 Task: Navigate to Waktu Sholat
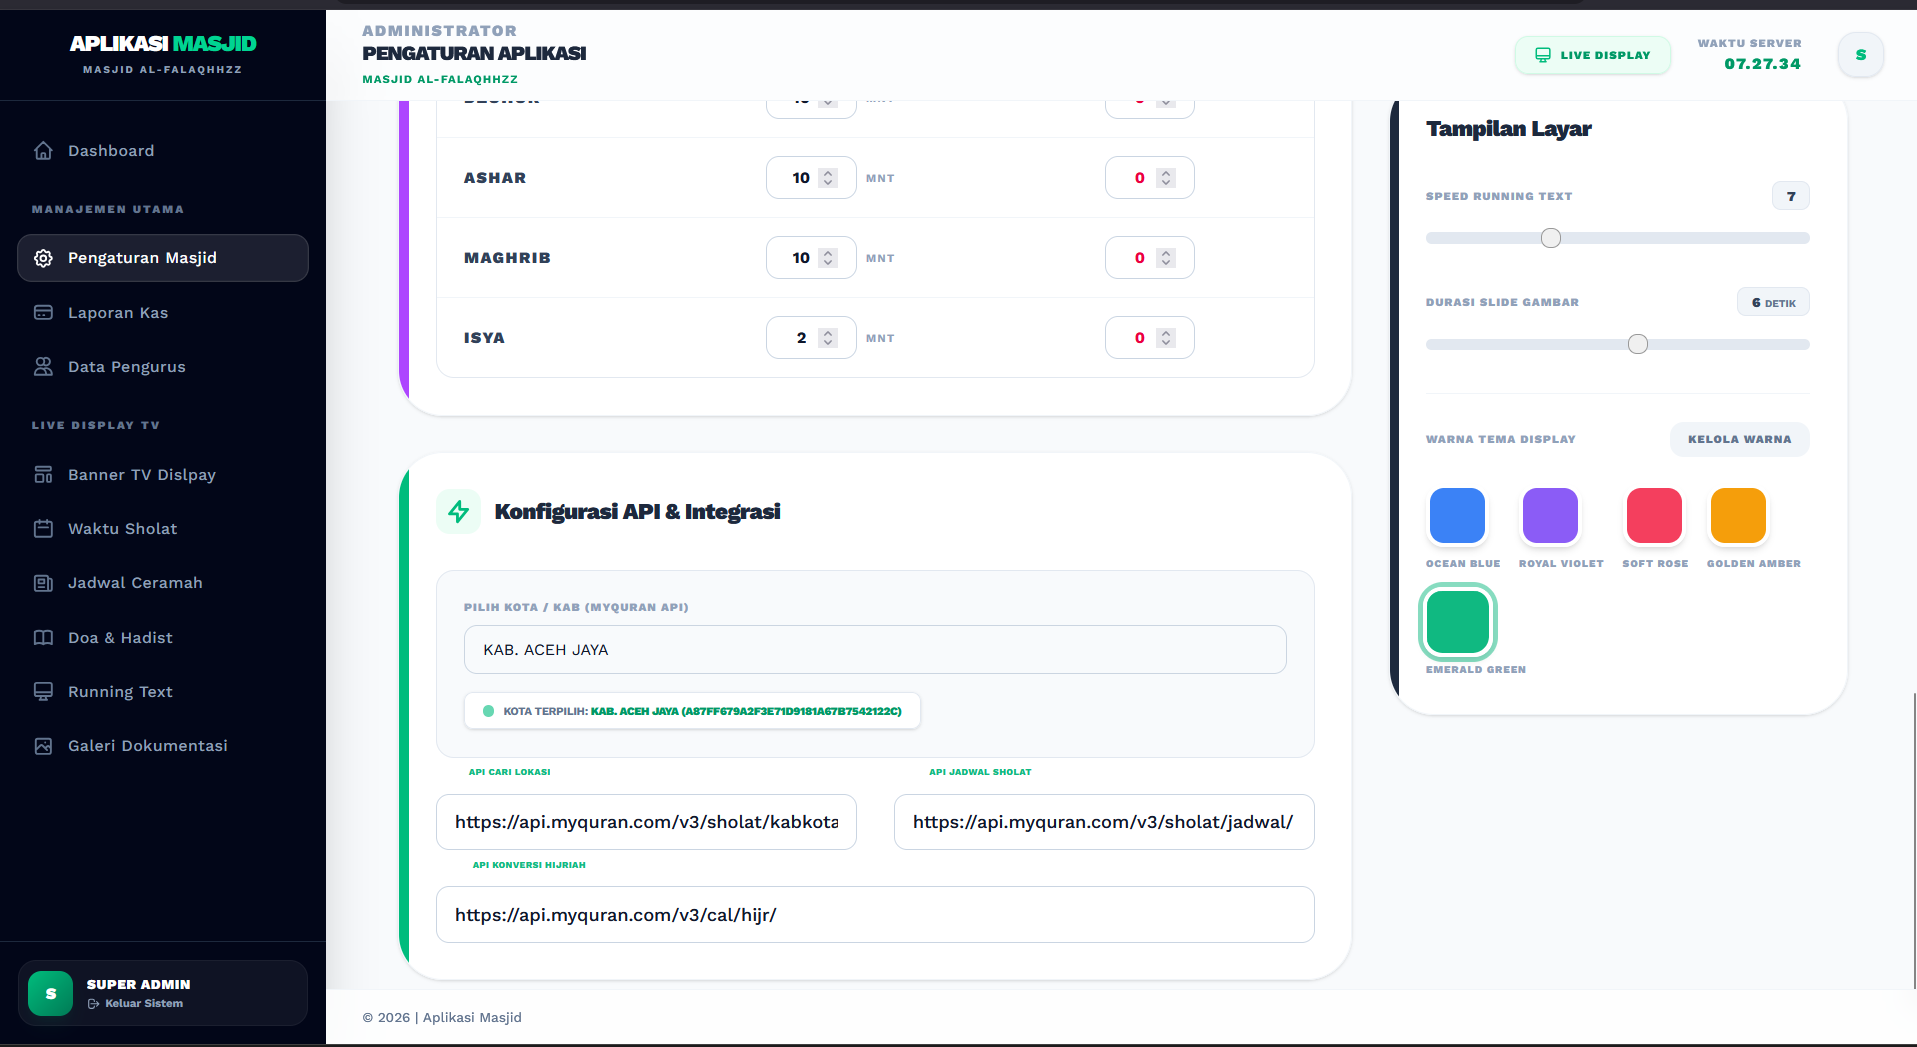[163, 529]
